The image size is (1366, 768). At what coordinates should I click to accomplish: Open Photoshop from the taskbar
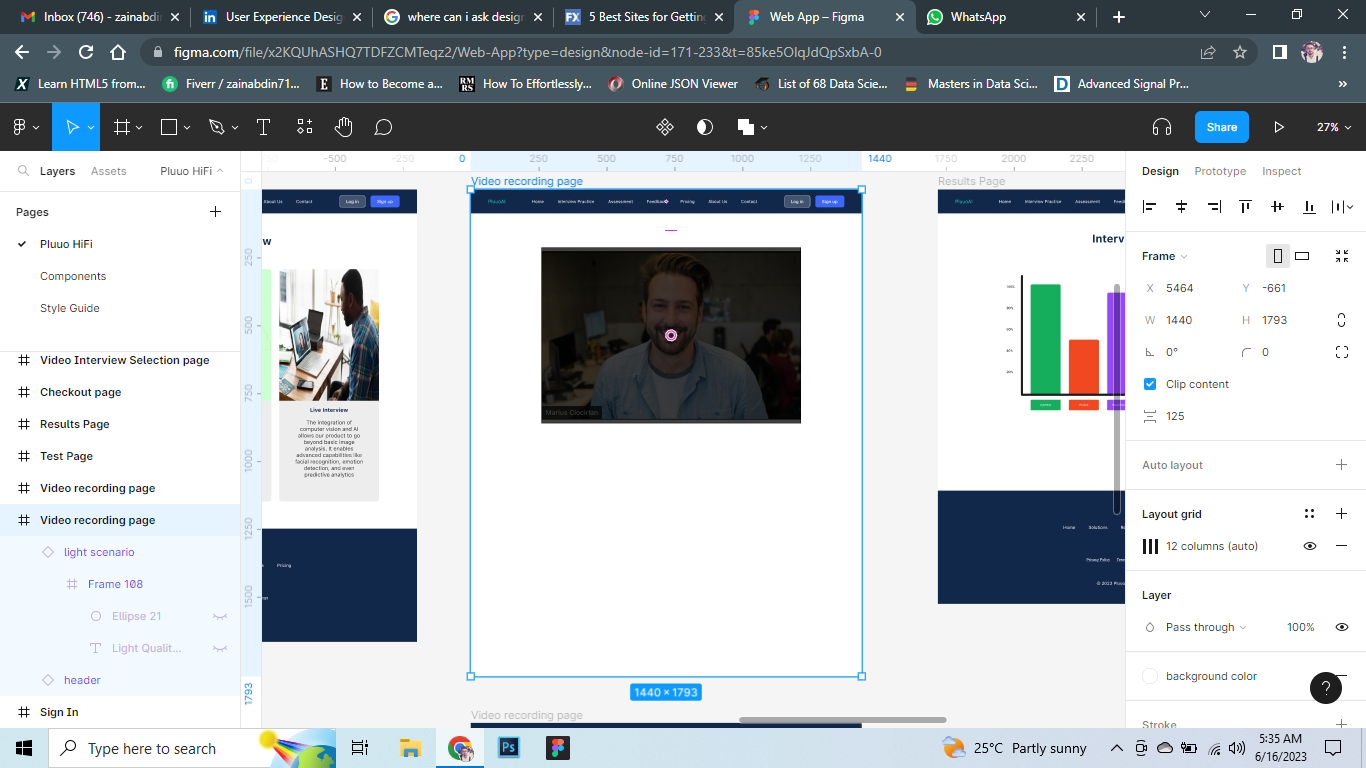tap(508, 748)
